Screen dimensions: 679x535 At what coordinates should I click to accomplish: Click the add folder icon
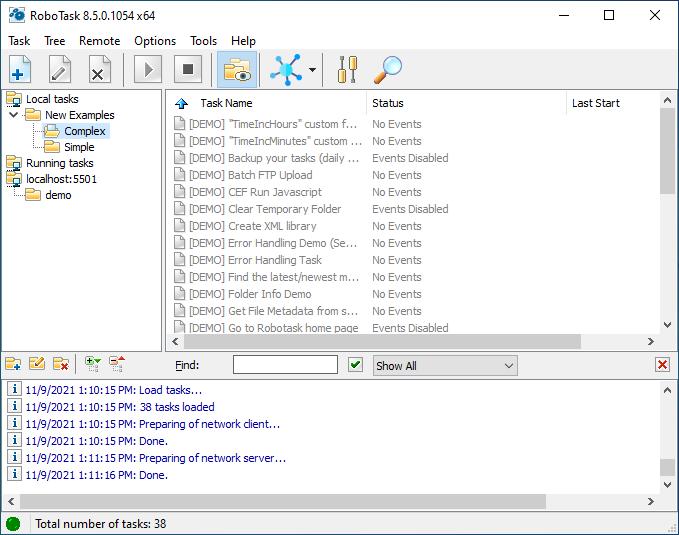[13, 363]
